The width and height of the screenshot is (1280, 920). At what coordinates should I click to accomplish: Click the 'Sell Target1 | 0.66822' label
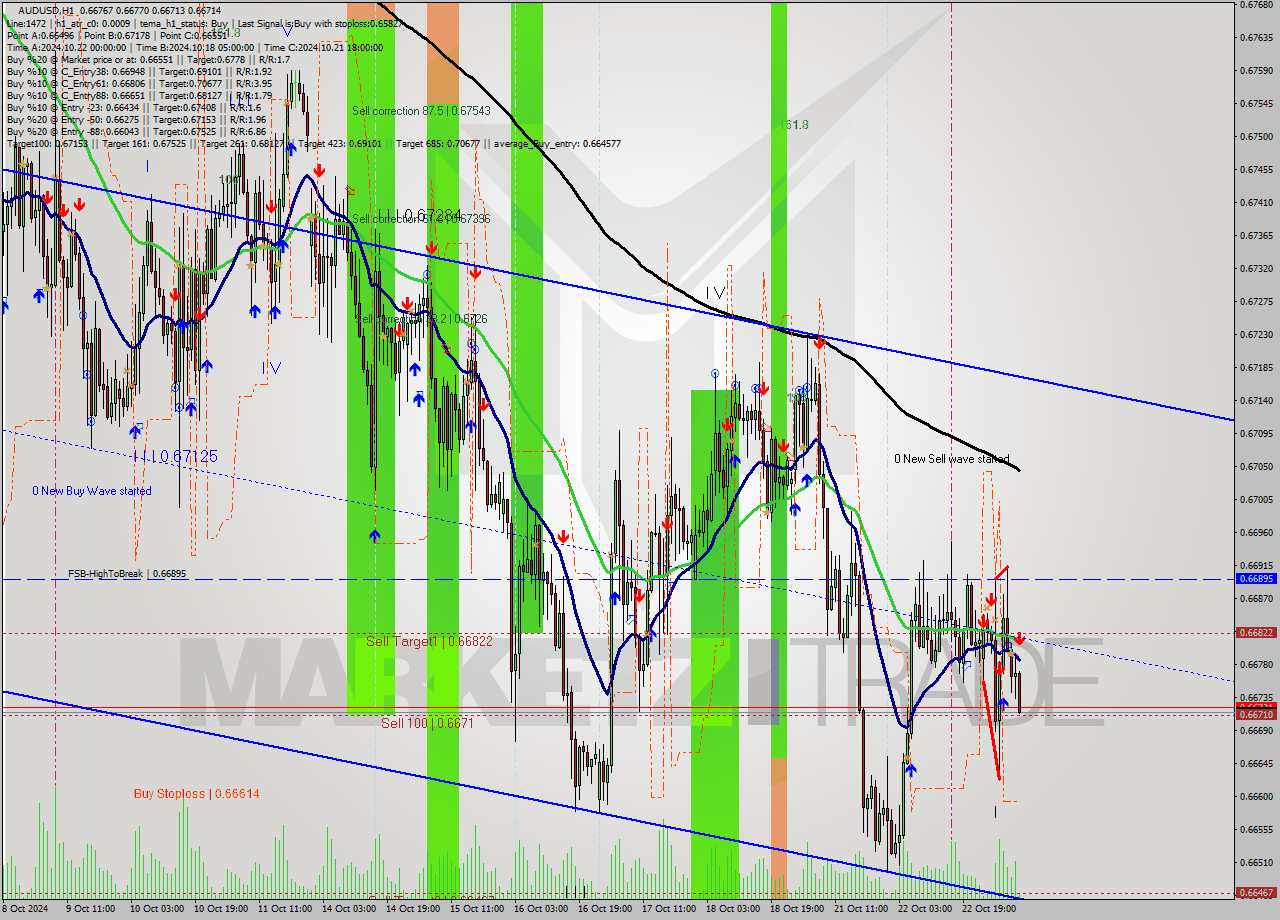(x=429, y=641)
